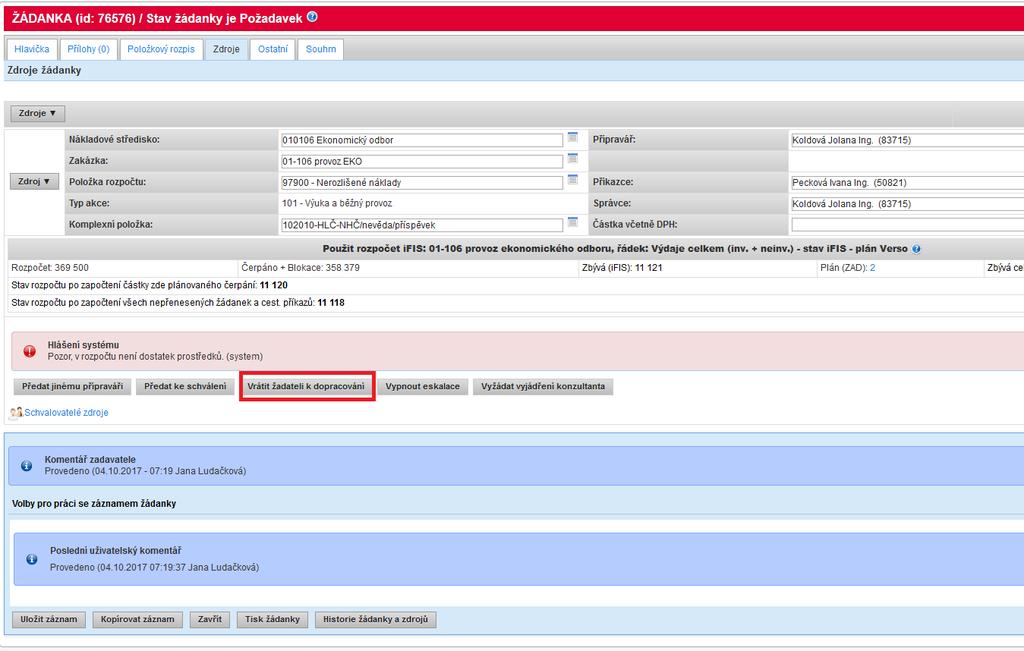This screenshot has height=651, width=1024.
Task: Open the Schvalovatelé zdroje link
Action: pyautogui.click(x=67, y=413)
